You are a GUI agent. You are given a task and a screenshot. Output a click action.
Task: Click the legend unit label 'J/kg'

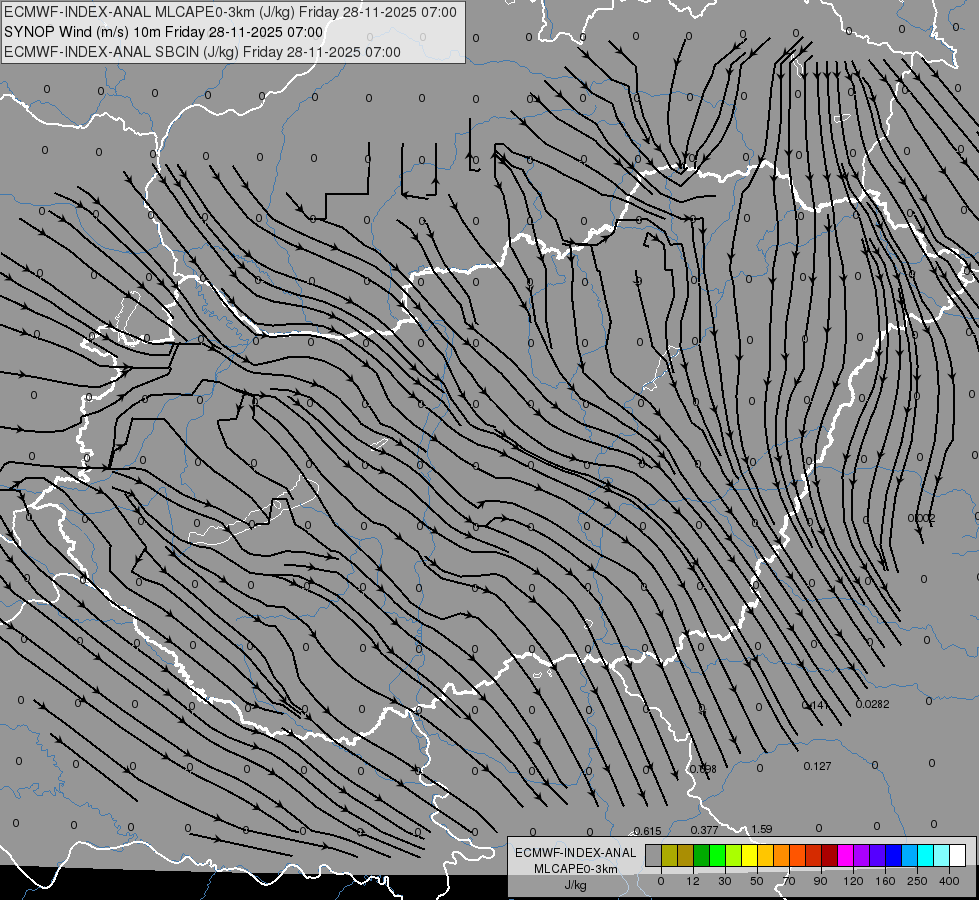[x=575, y=885]
